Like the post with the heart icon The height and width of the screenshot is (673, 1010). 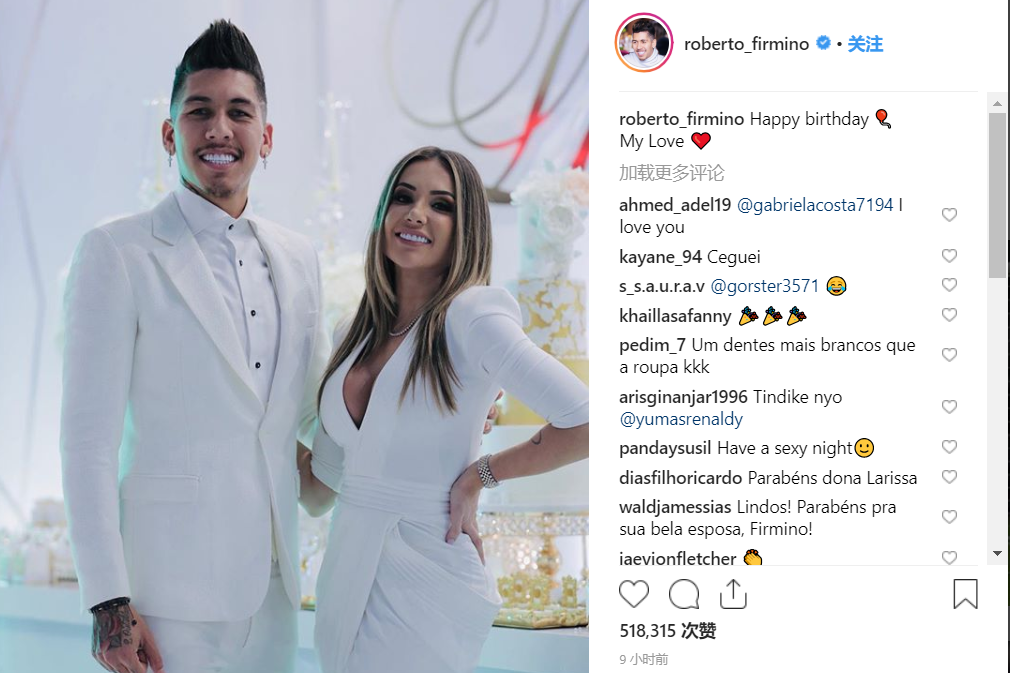pos(634,594)
